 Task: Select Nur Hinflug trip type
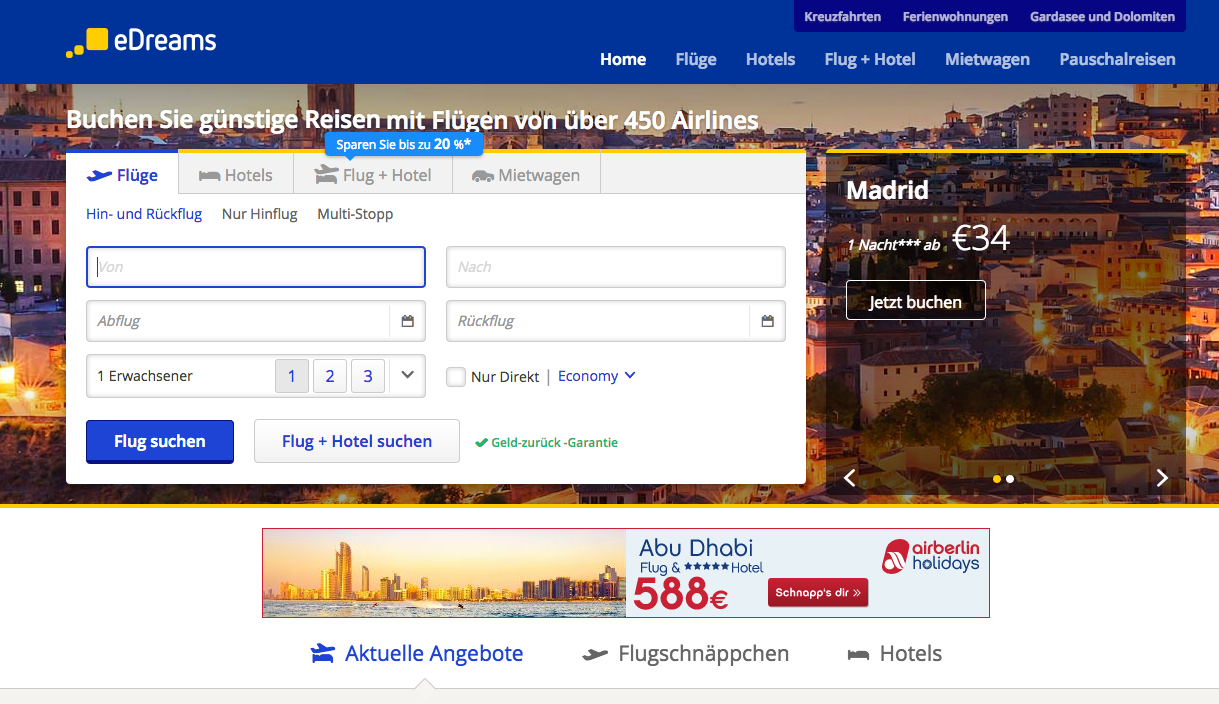click(260, 214)
